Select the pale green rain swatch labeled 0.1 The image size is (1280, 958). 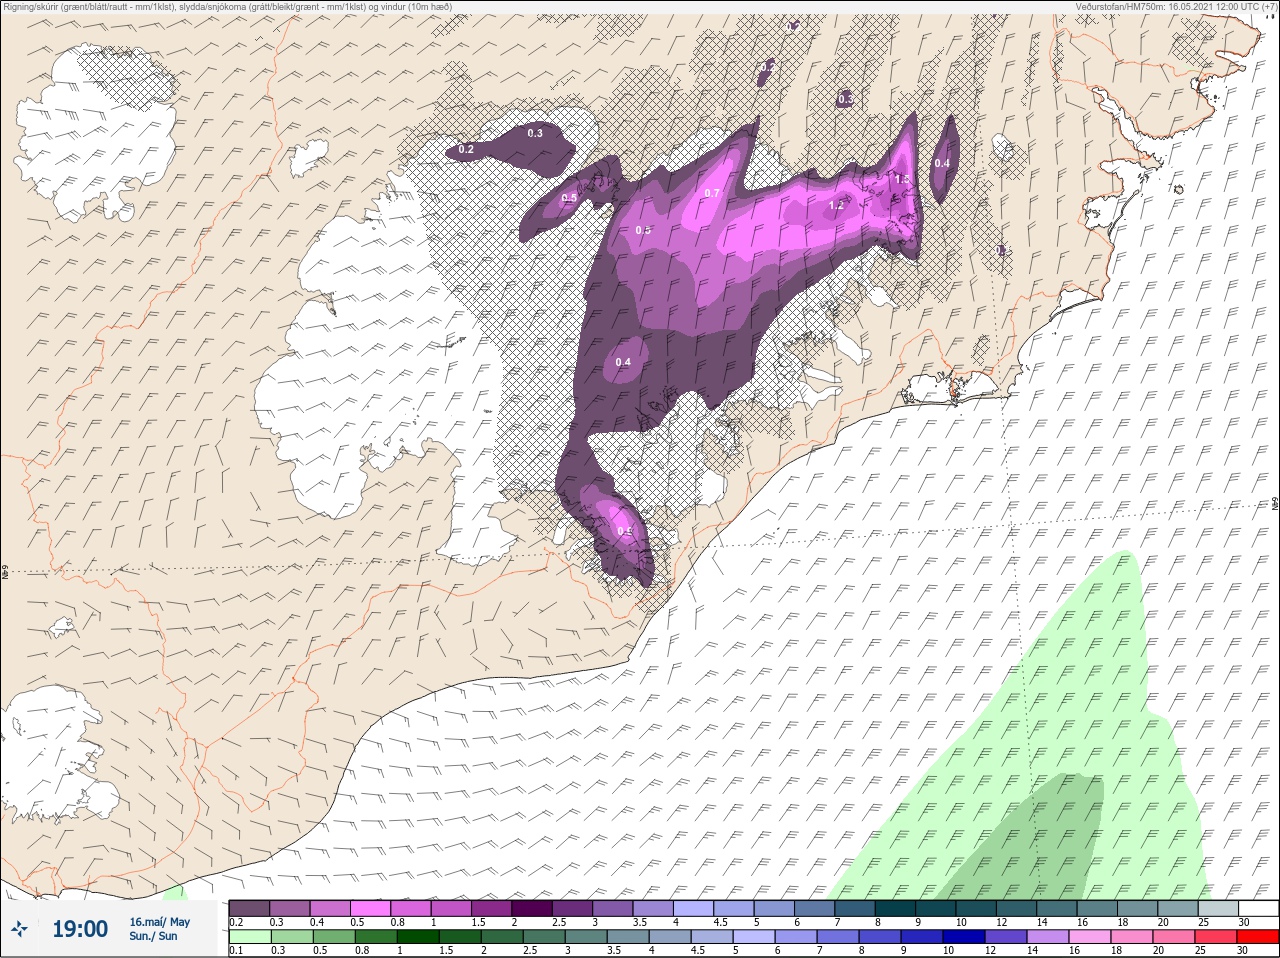click(249, 937)
